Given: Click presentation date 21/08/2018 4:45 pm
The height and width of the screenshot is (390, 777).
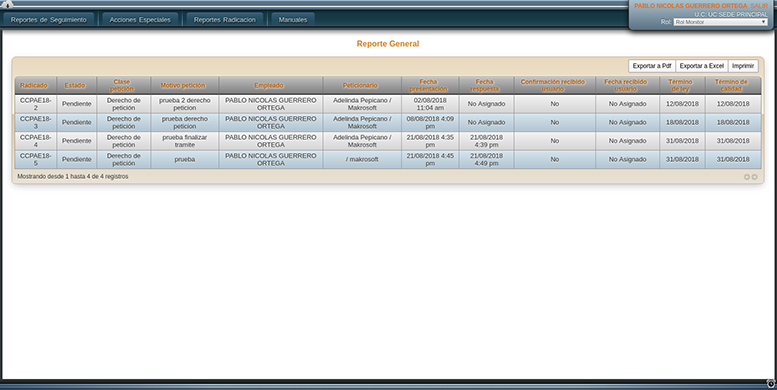Looking at the screenshot, I should 430,159.
